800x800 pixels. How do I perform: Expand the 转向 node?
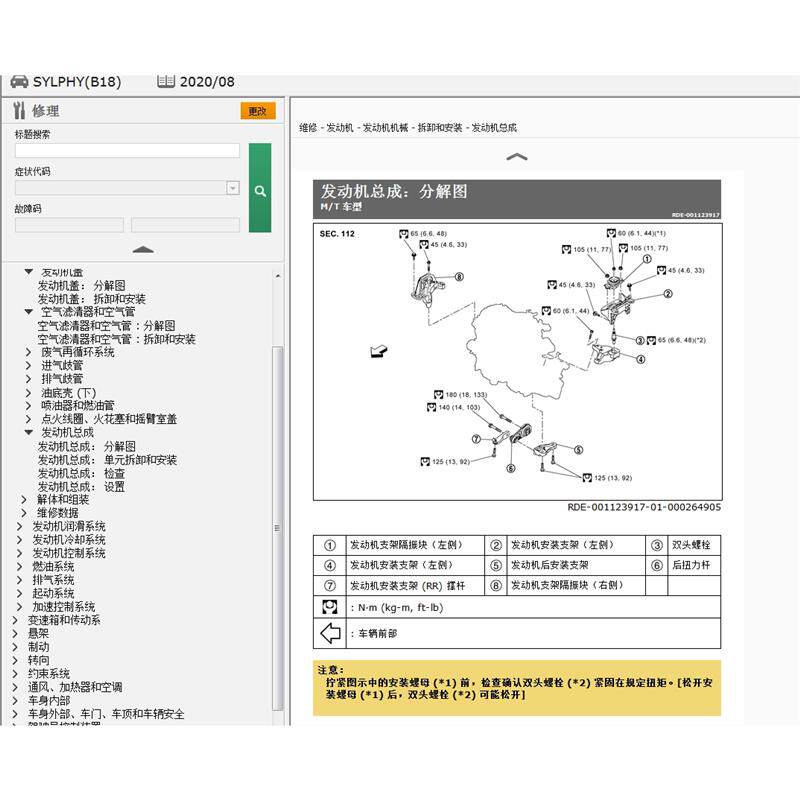15,660
